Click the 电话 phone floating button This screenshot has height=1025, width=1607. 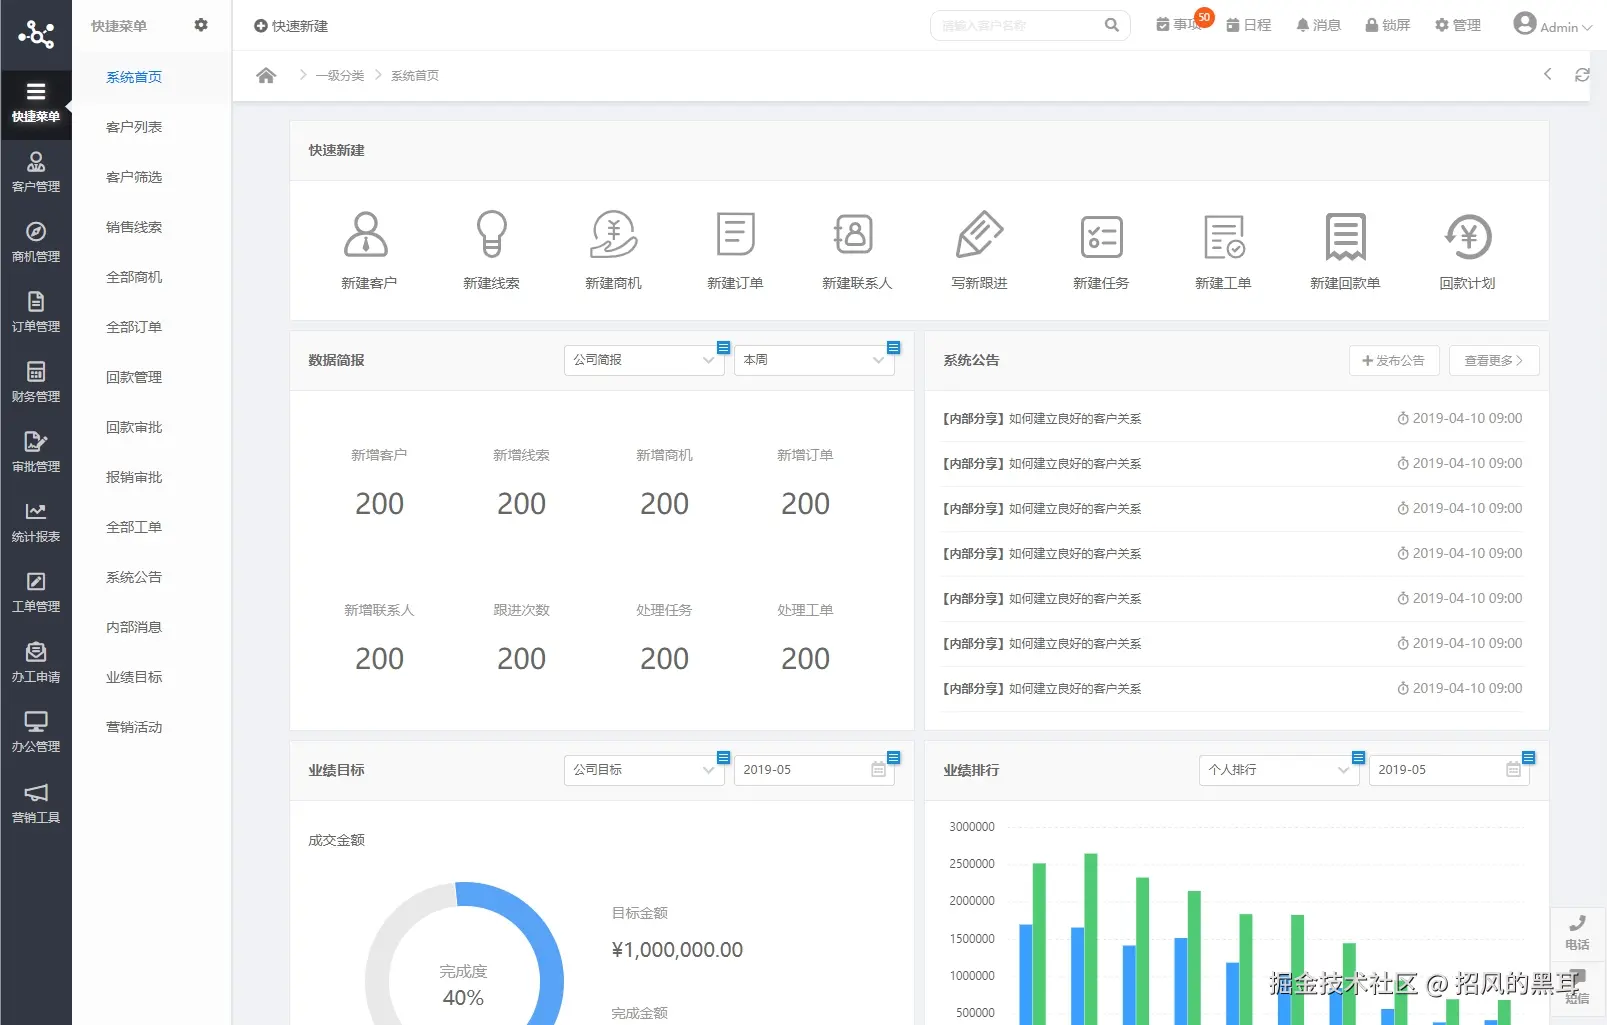(1577, 933)
